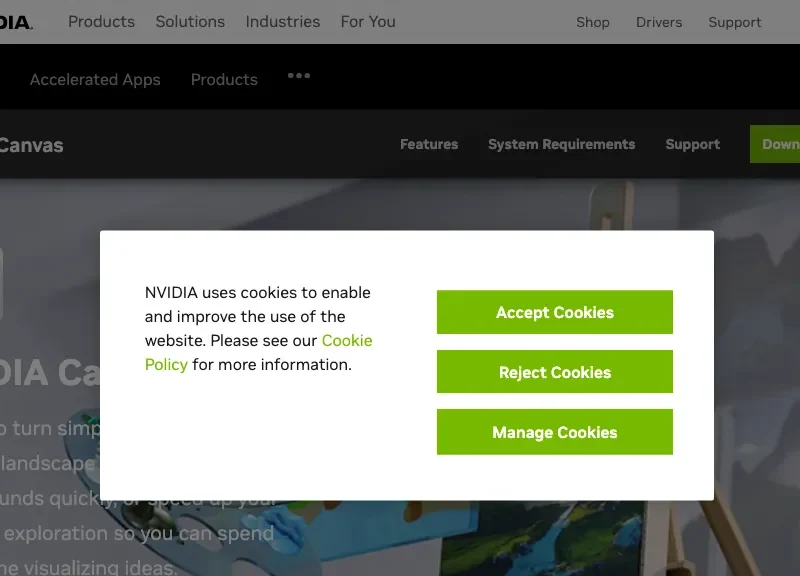
Task: Jump to the Features section
Action: pyautogui.click(x=429, y=144)
